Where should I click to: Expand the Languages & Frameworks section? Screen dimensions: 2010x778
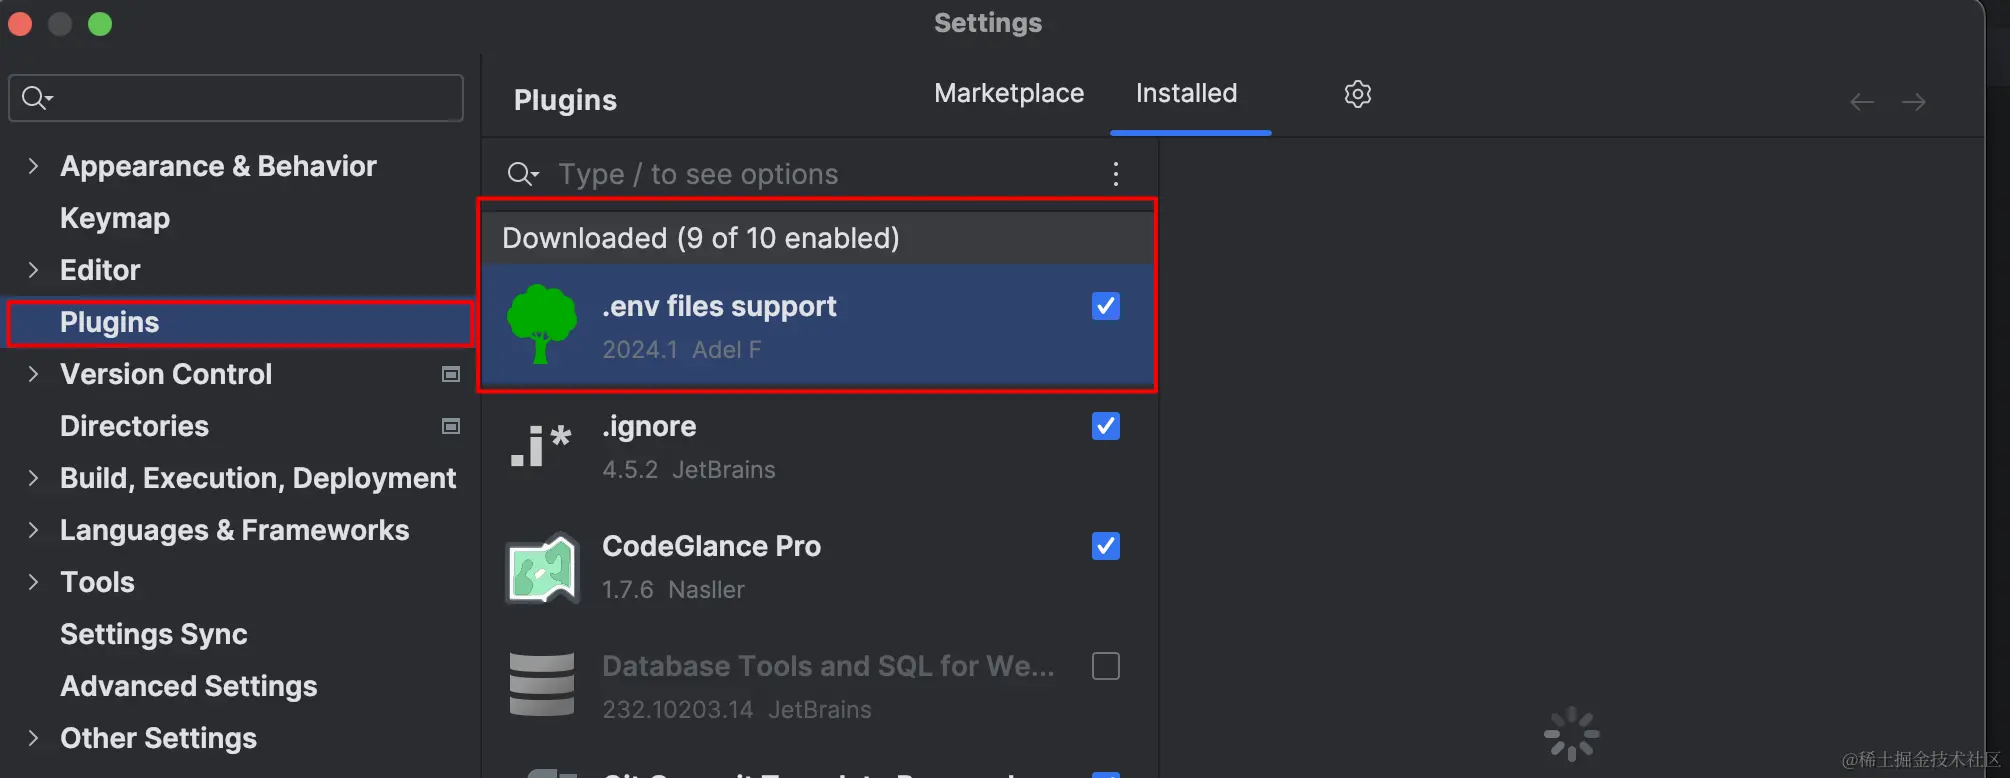point(33,530)
